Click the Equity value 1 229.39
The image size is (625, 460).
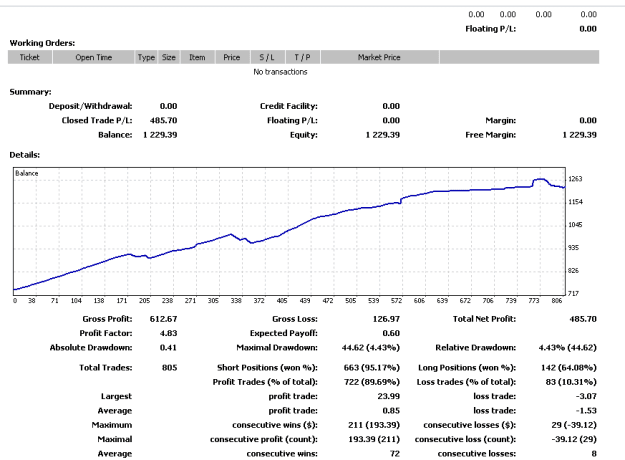click(383, 135)
